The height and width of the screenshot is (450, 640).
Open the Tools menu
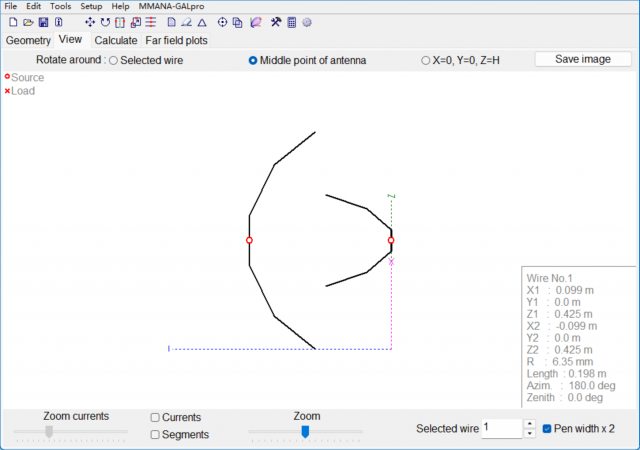(x=61, y=6)
